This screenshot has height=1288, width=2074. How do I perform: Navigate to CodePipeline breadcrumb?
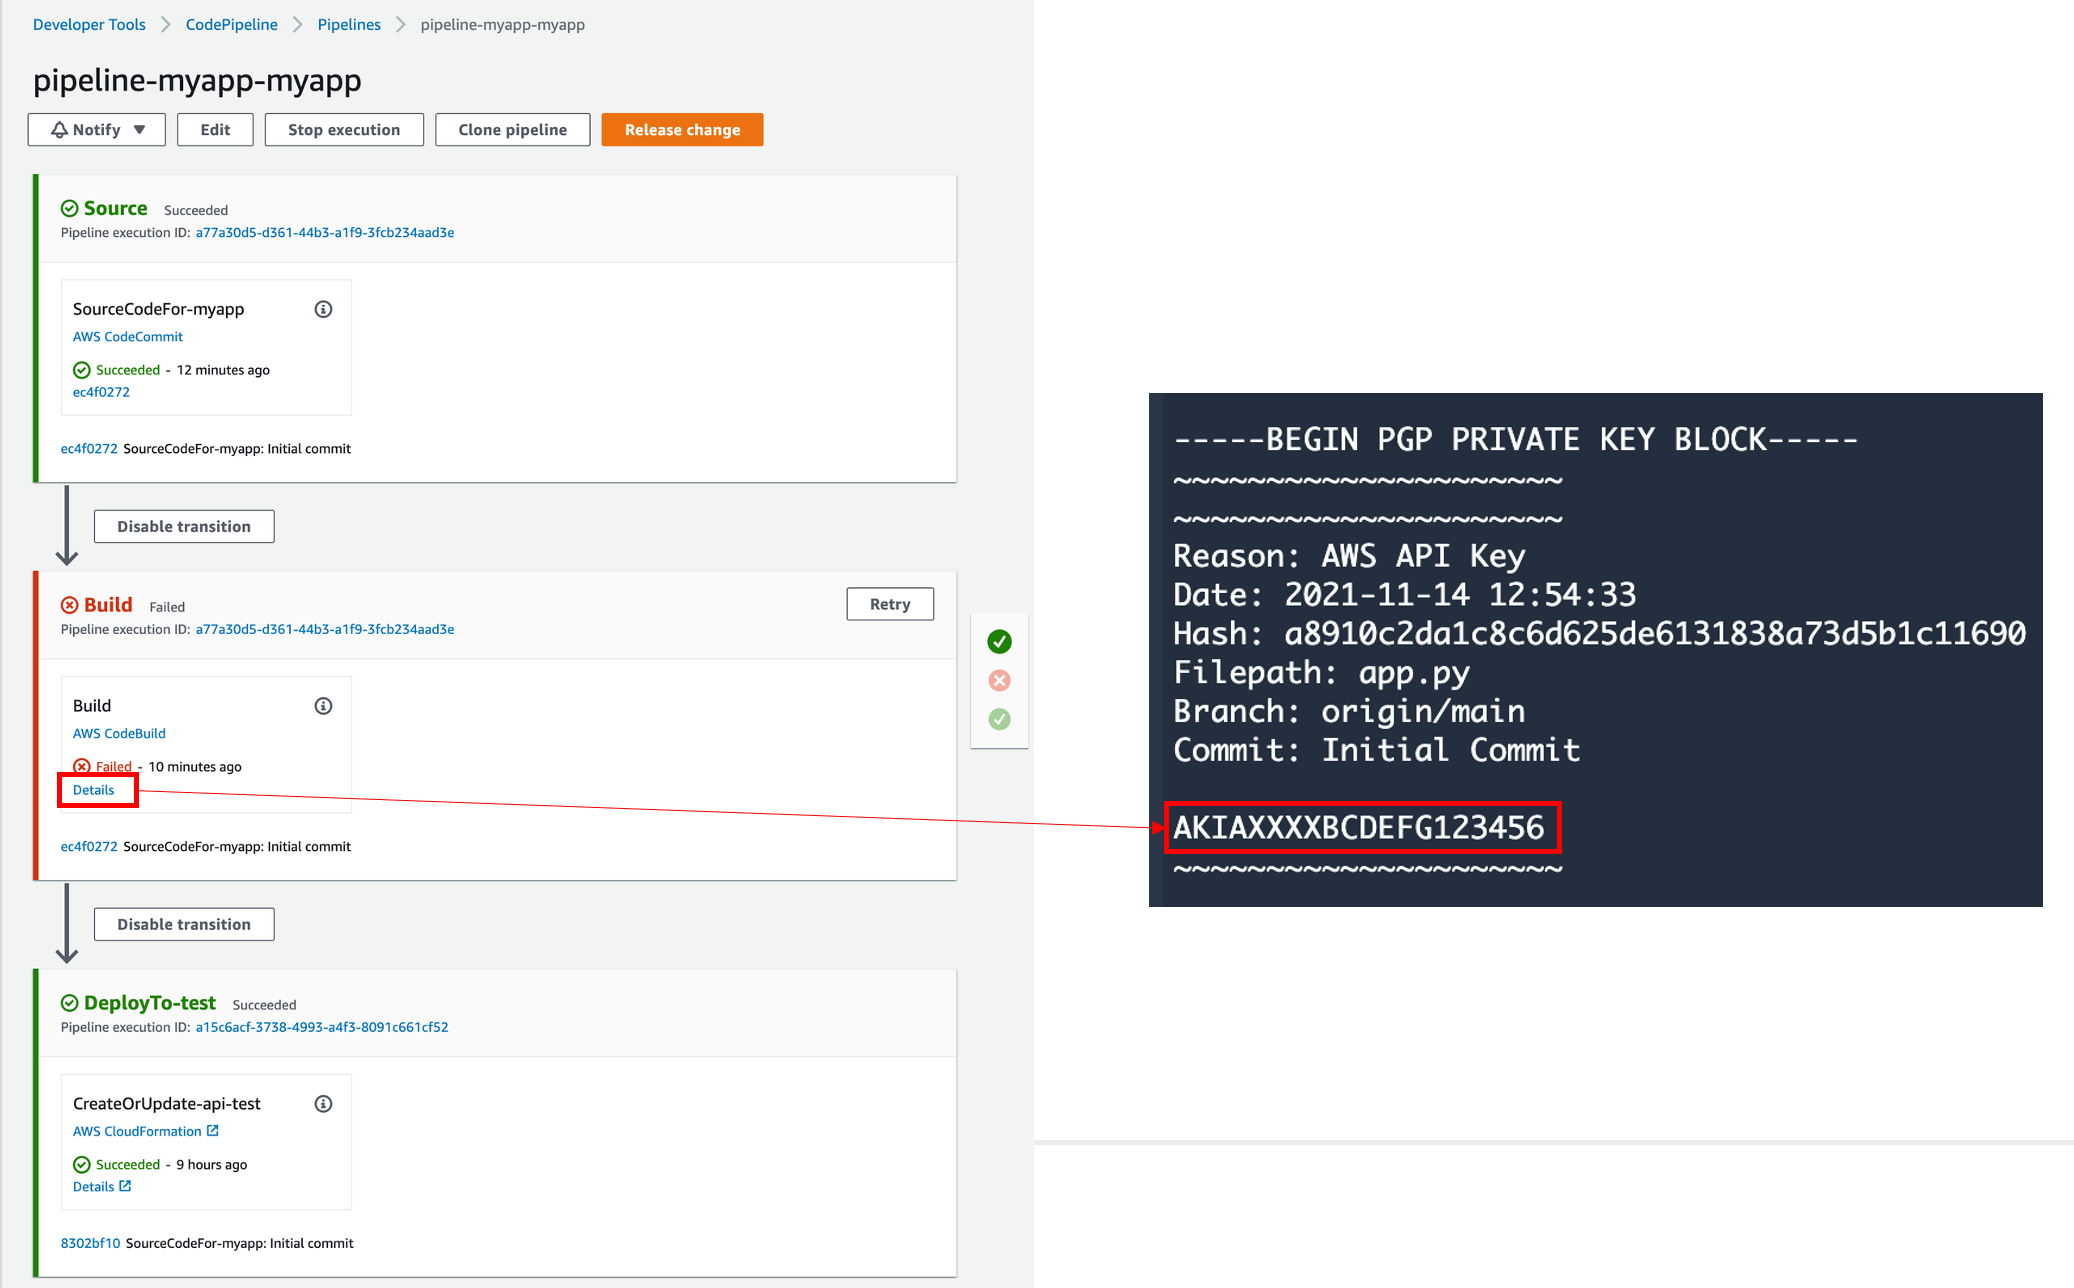[x=231, y=25]
